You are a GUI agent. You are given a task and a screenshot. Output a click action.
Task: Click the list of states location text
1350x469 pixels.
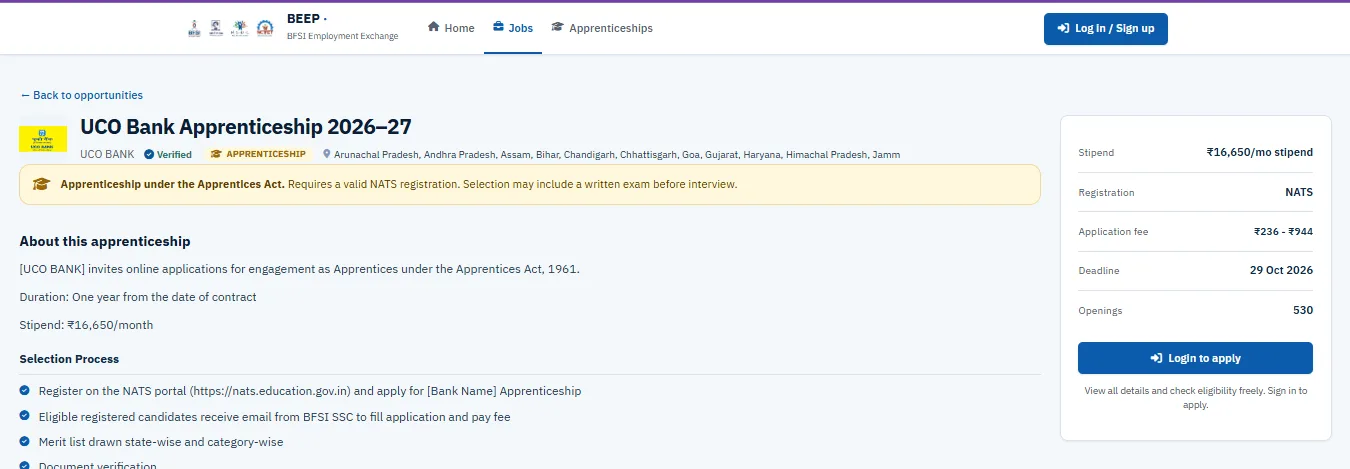(617, 154)
